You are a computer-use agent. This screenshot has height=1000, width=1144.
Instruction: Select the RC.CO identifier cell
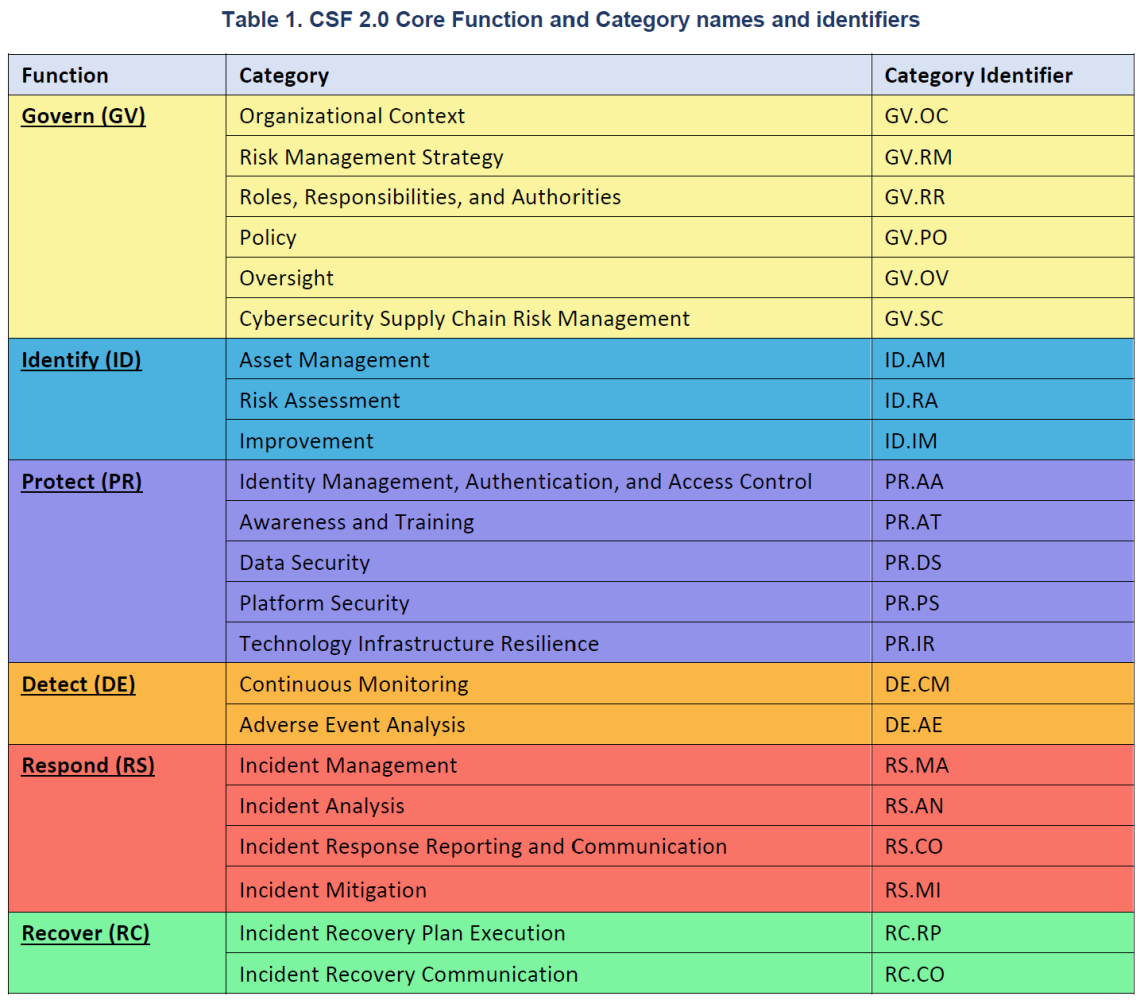tap(1002, 974)
